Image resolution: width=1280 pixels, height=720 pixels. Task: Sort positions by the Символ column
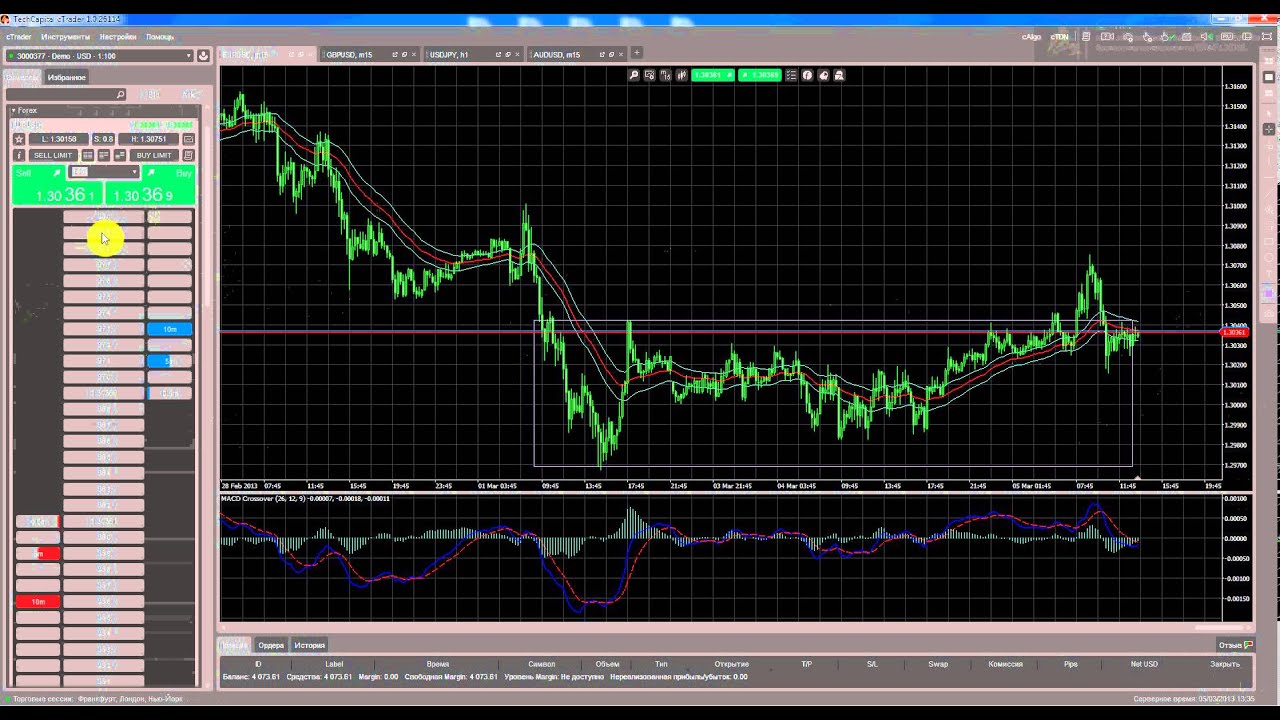[541, 664]
